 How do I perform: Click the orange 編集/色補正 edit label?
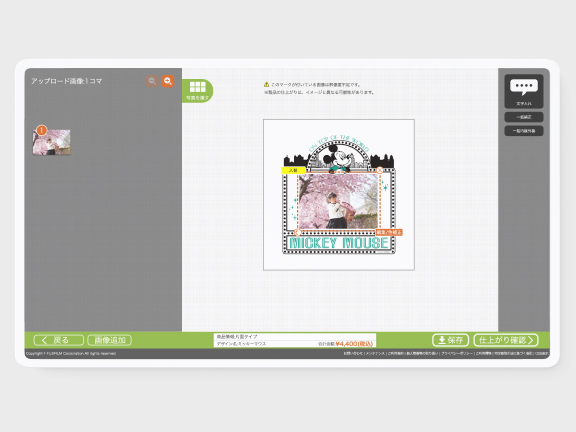389,232
